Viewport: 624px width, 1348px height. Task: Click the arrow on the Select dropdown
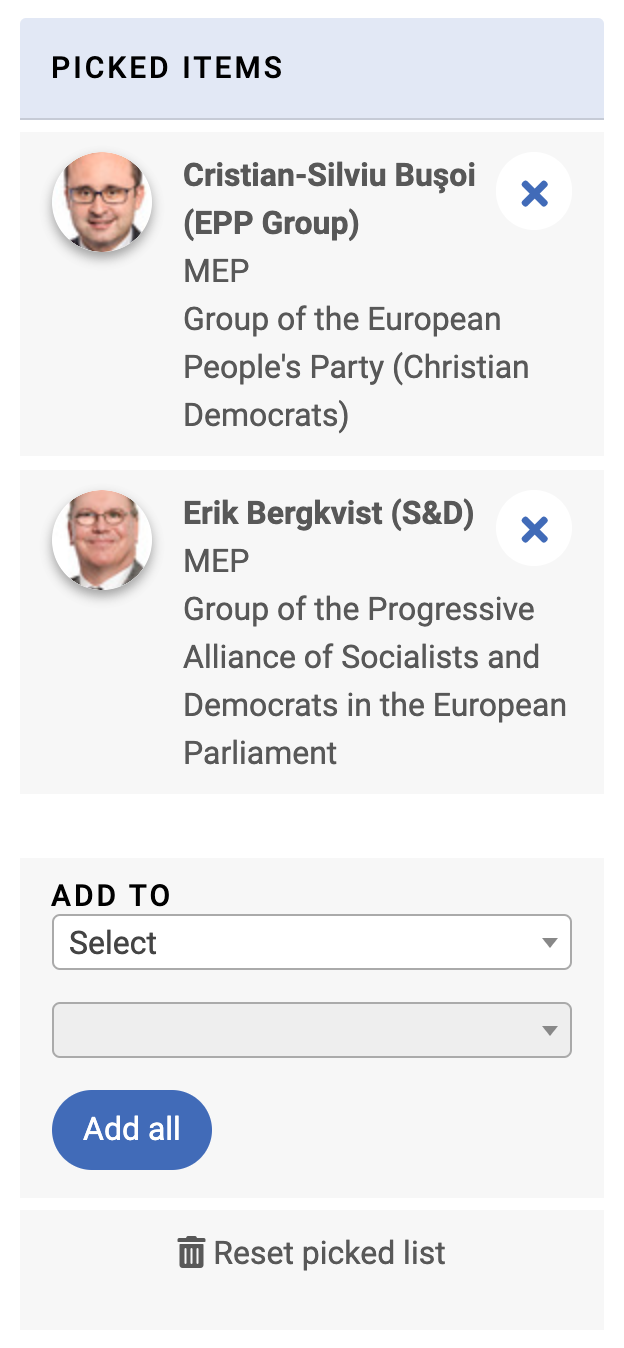coord(549,943)
